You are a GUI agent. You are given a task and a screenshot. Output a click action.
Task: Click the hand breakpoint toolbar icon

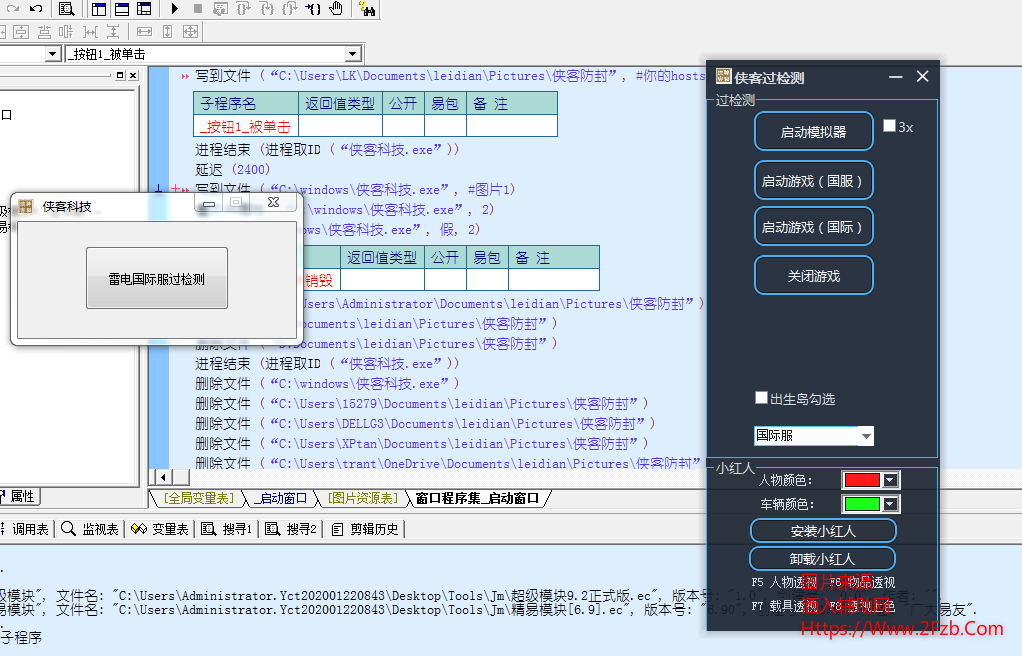coord(336,9)
